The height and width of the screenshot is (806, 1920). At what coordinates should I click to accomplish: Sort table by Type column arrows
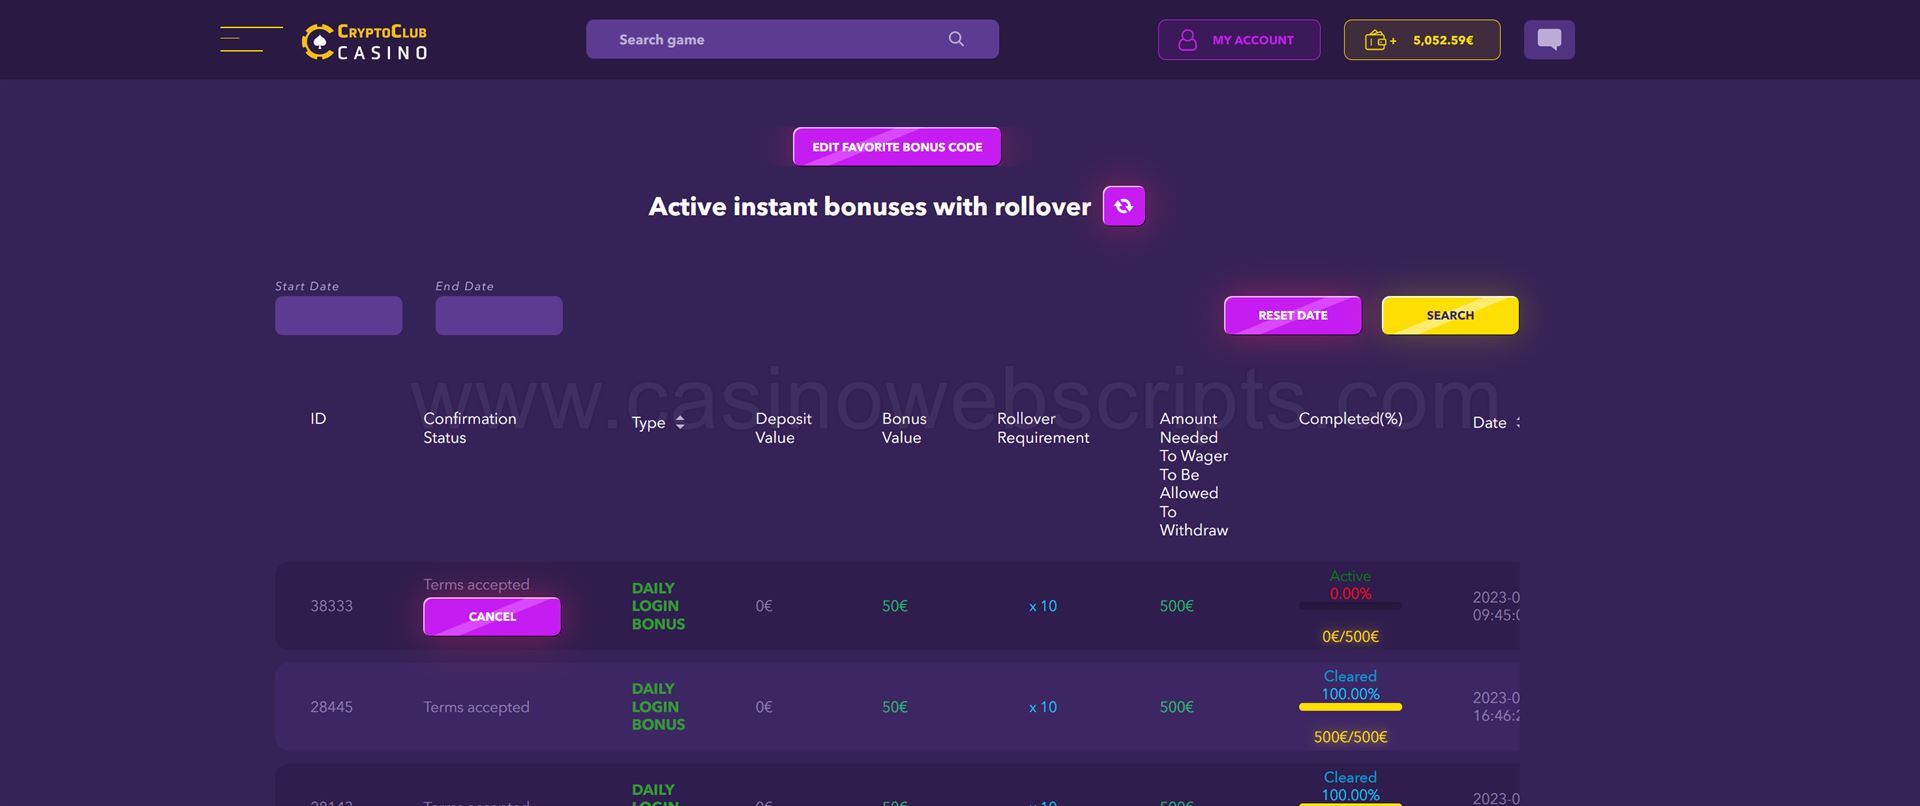pos(680,422)
